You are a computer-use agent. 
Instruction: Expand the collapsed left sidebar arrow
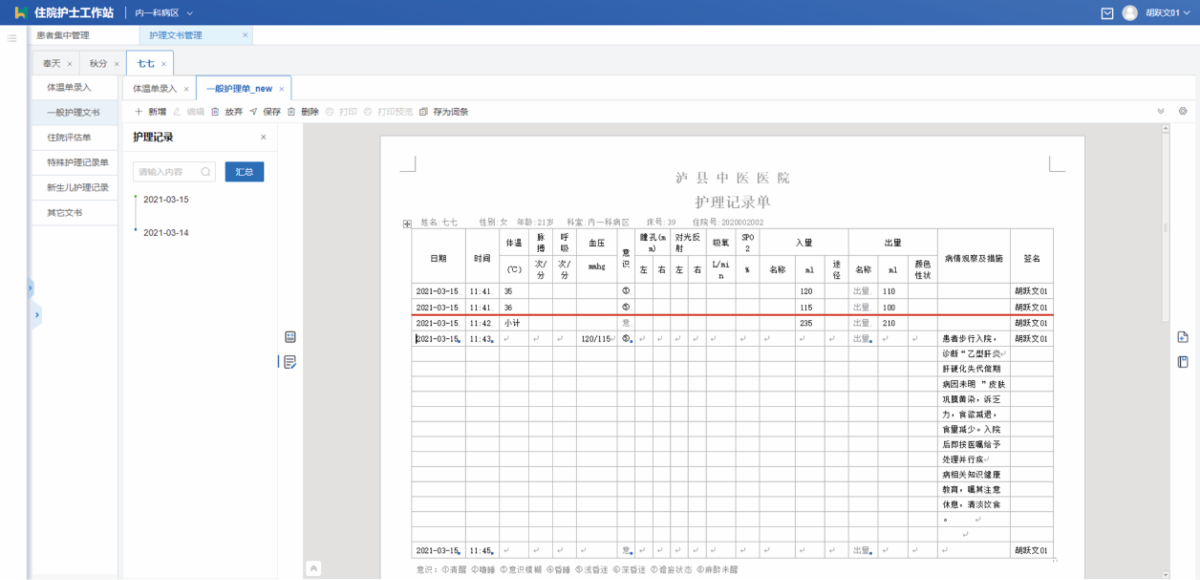[37, 315]
